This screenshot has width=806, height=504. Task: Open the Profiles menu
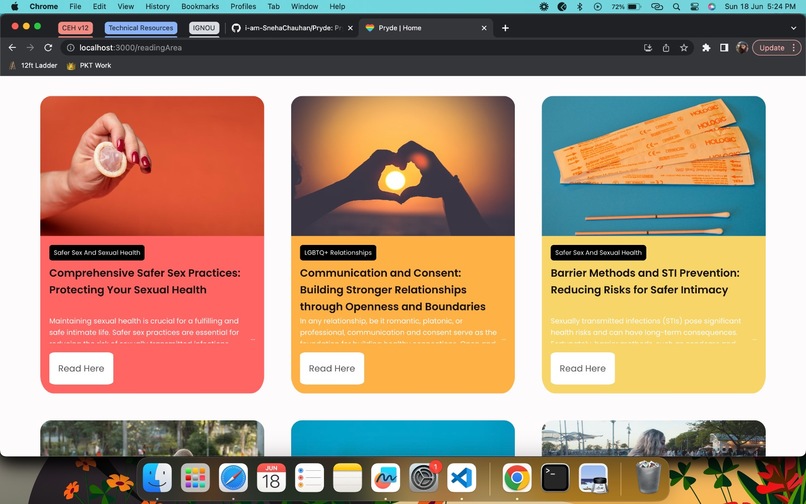(243, 7)
